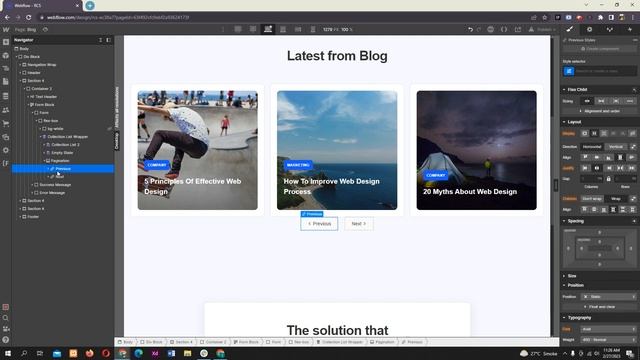The height and width of the screenshot is (360, 640).
Task: Switch to the element Settings gear tab
Action: [x=589, y=29]
